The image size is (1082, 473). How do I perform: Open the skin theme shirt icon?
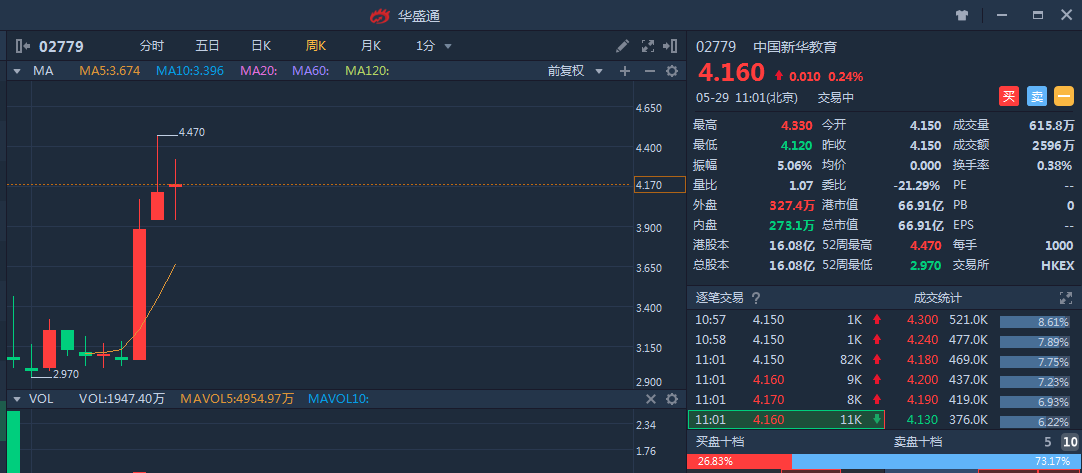tap(962, 16)
